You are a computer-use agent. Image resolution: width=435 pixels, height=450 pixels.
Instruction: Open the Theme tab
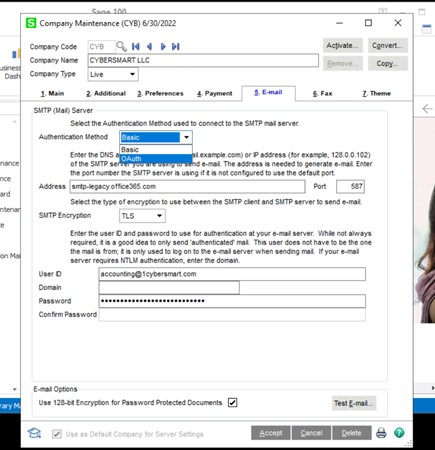coord(376,93)
